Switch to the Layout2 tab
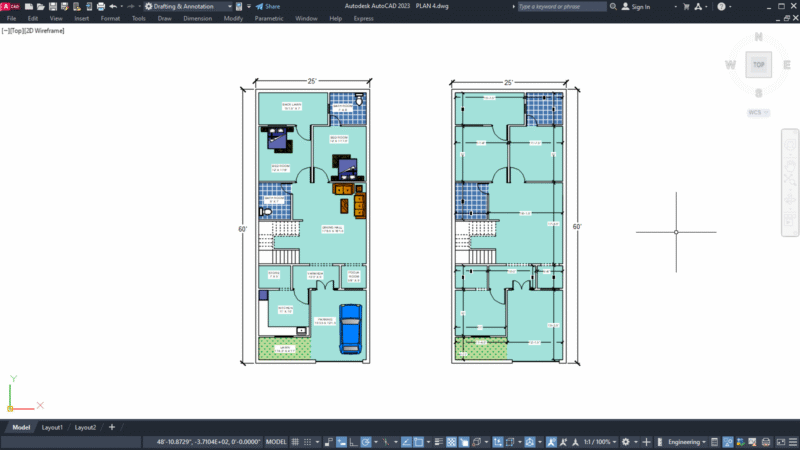 [85, 428]
